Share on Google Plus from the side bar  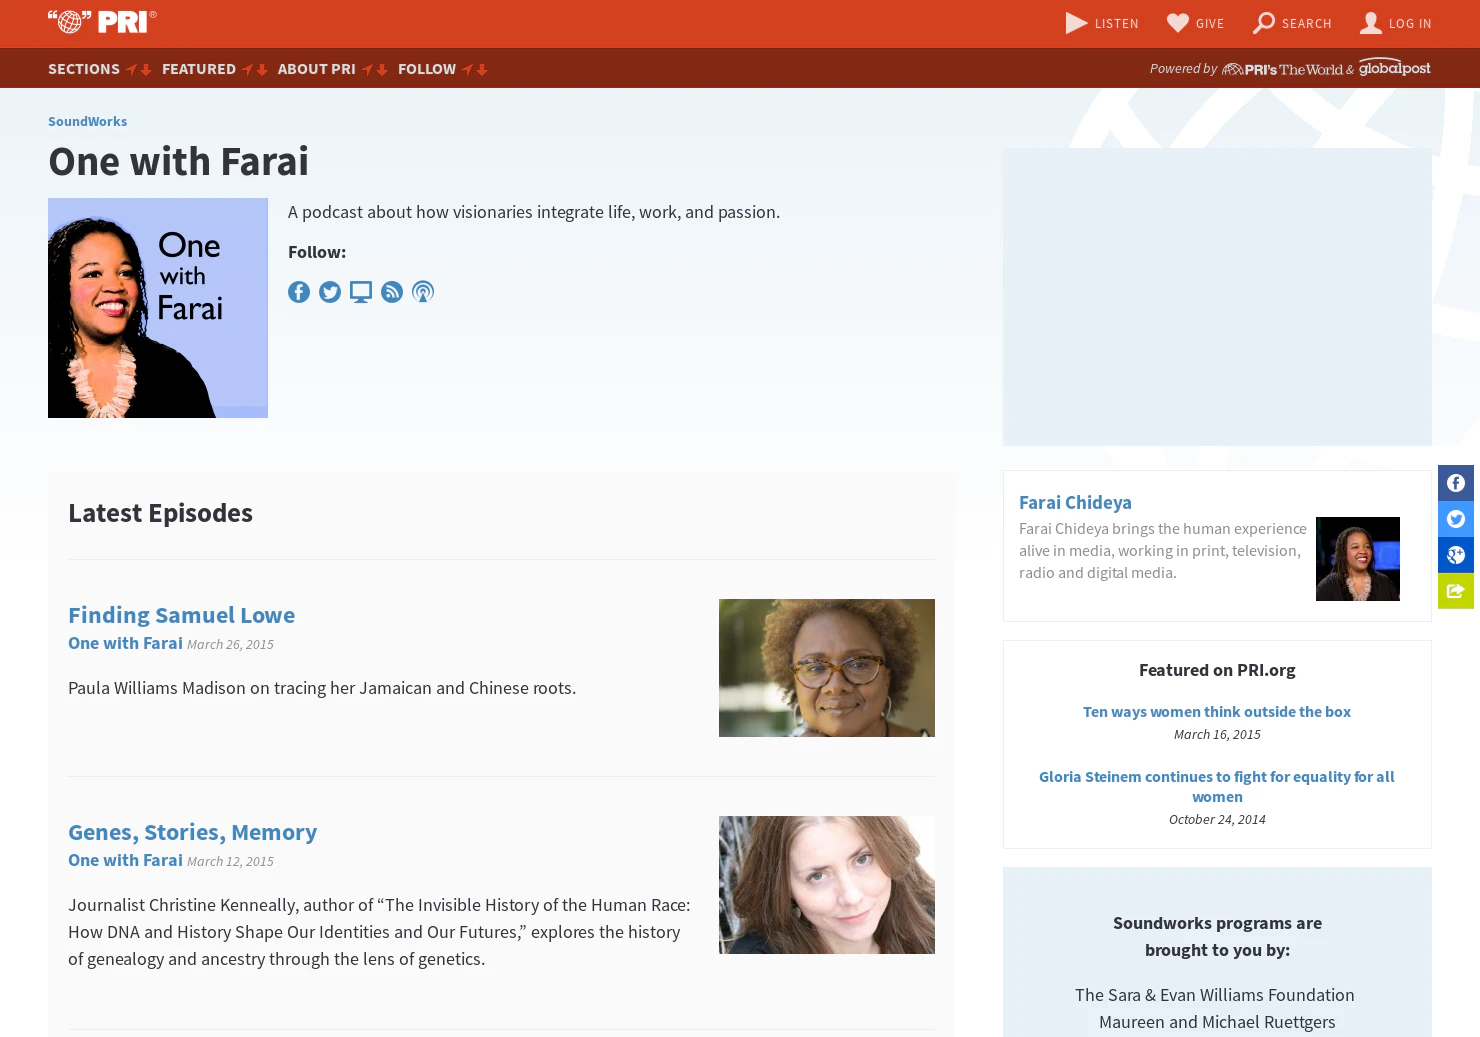click(1456, 555)
